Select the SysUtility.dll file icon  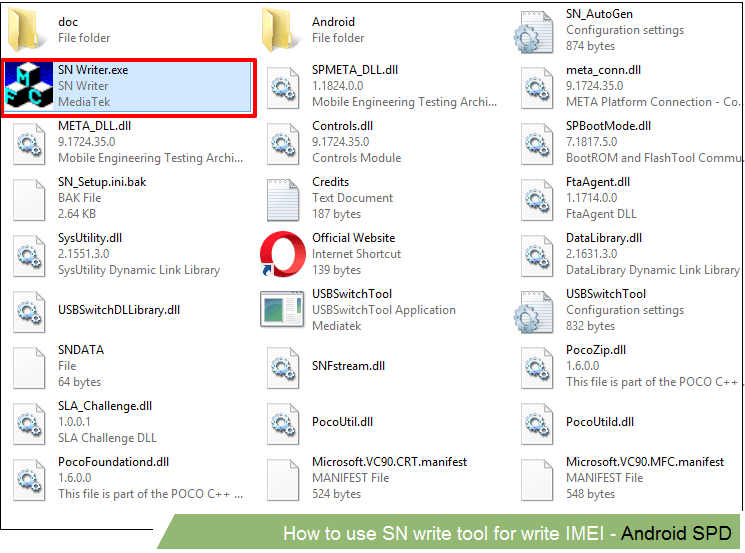29,256
